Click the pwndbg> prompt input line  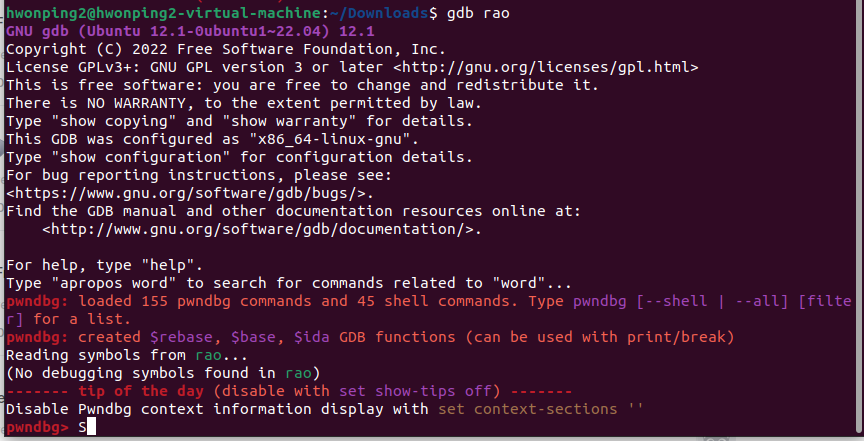pos(430,427)
